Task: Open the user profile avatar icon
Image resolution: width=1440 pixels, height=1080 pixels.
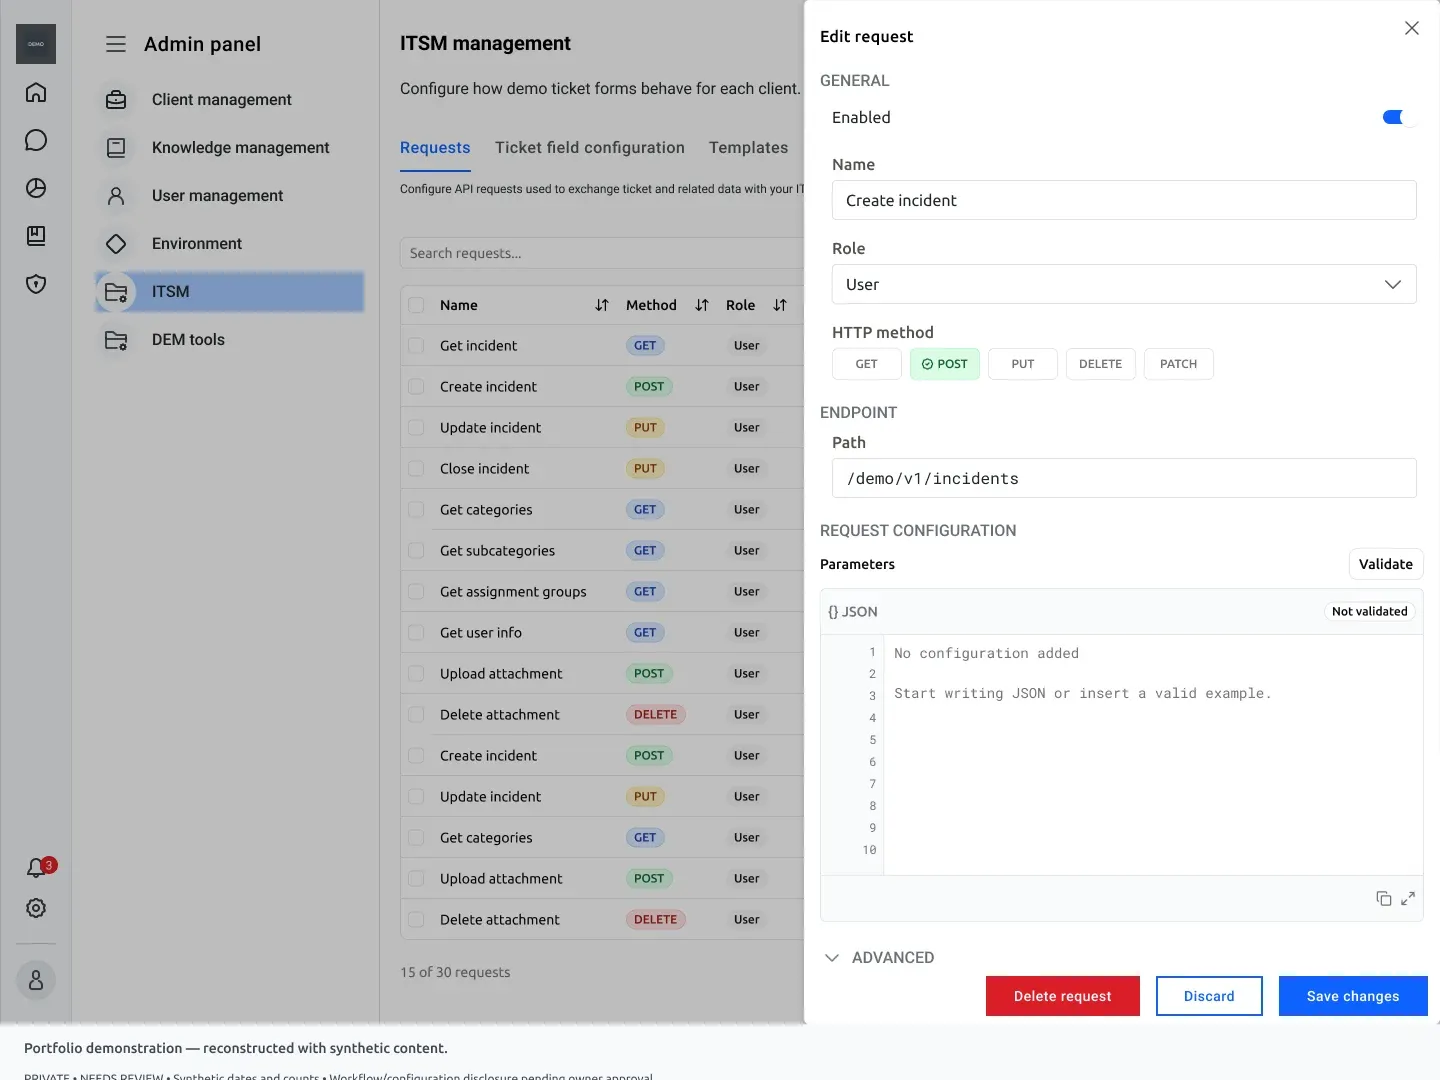Action: (36, 980)
